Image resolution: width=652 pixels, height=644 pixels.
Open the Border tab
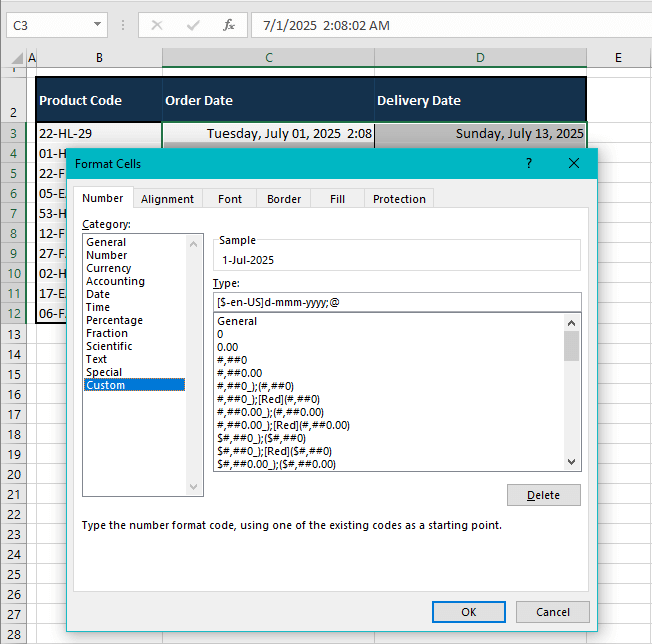point(284,199)
